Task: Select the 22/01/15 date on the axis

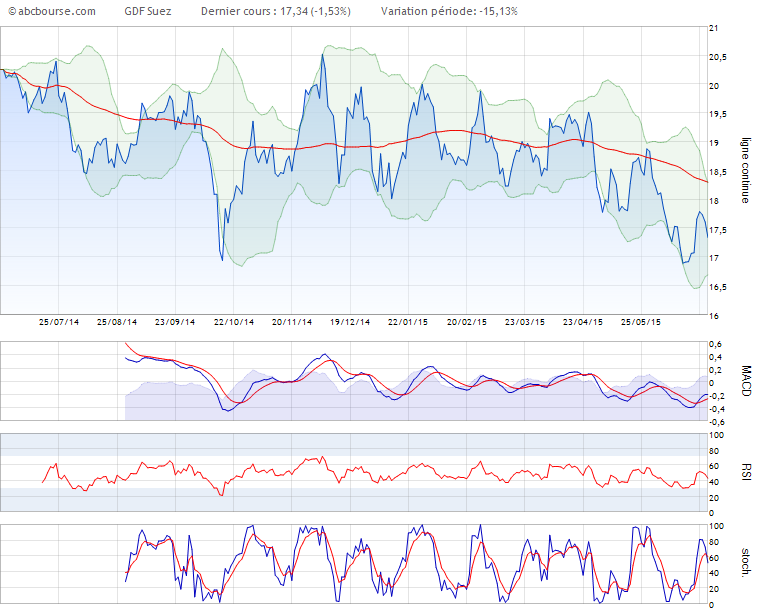Action: 408,323
